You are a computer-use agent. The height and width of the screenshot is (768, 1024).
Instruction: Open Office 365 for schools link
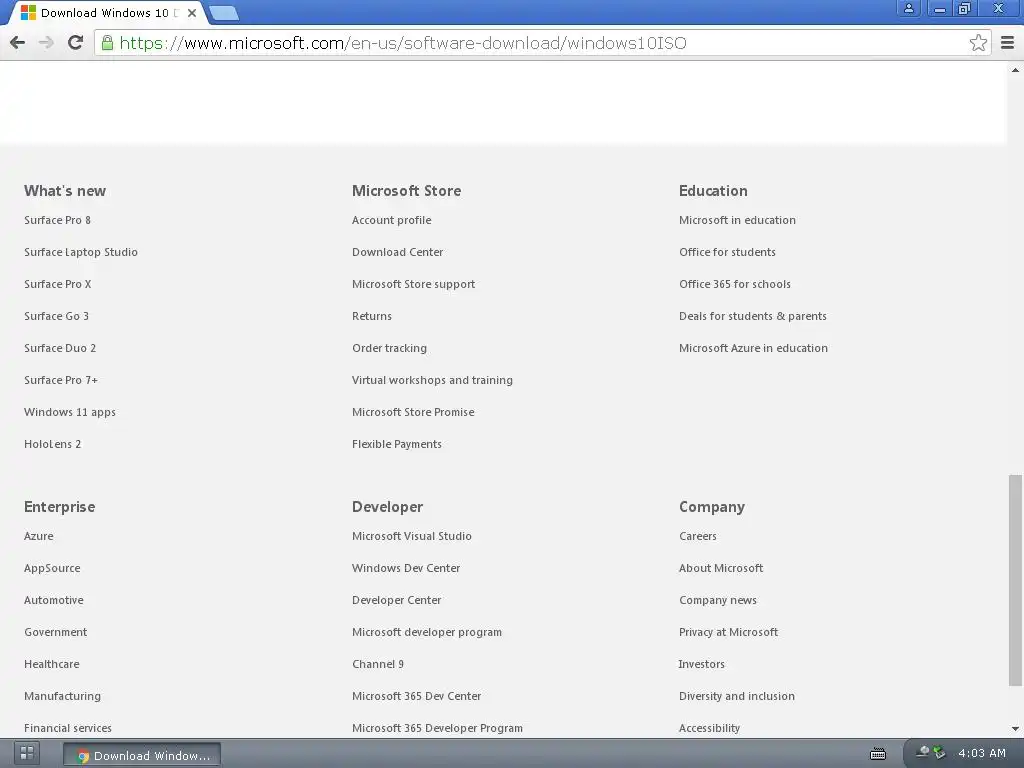coord(735,284)
